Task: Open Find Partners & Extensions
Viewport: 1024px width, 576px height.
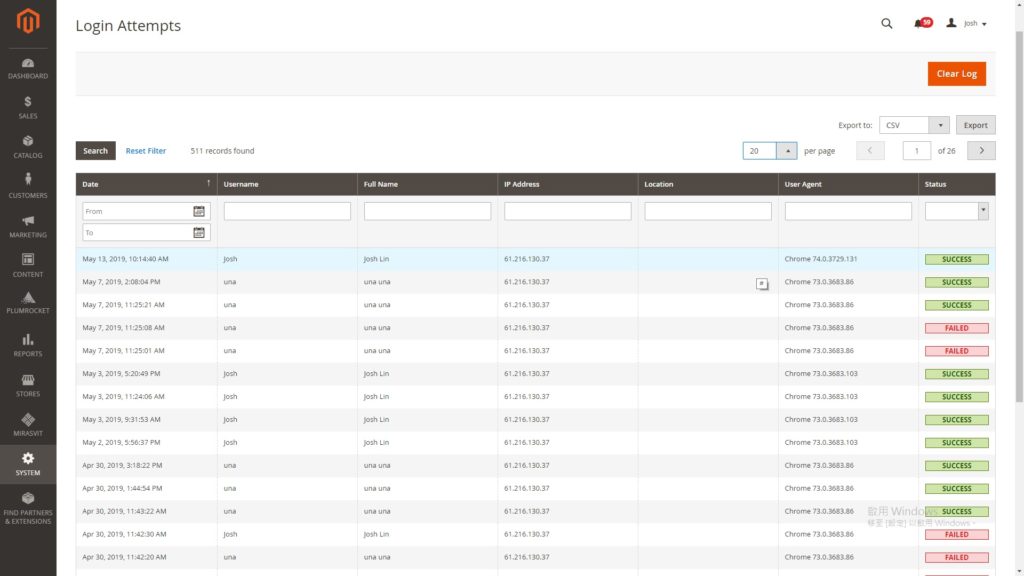Action: tap(27, 508)
